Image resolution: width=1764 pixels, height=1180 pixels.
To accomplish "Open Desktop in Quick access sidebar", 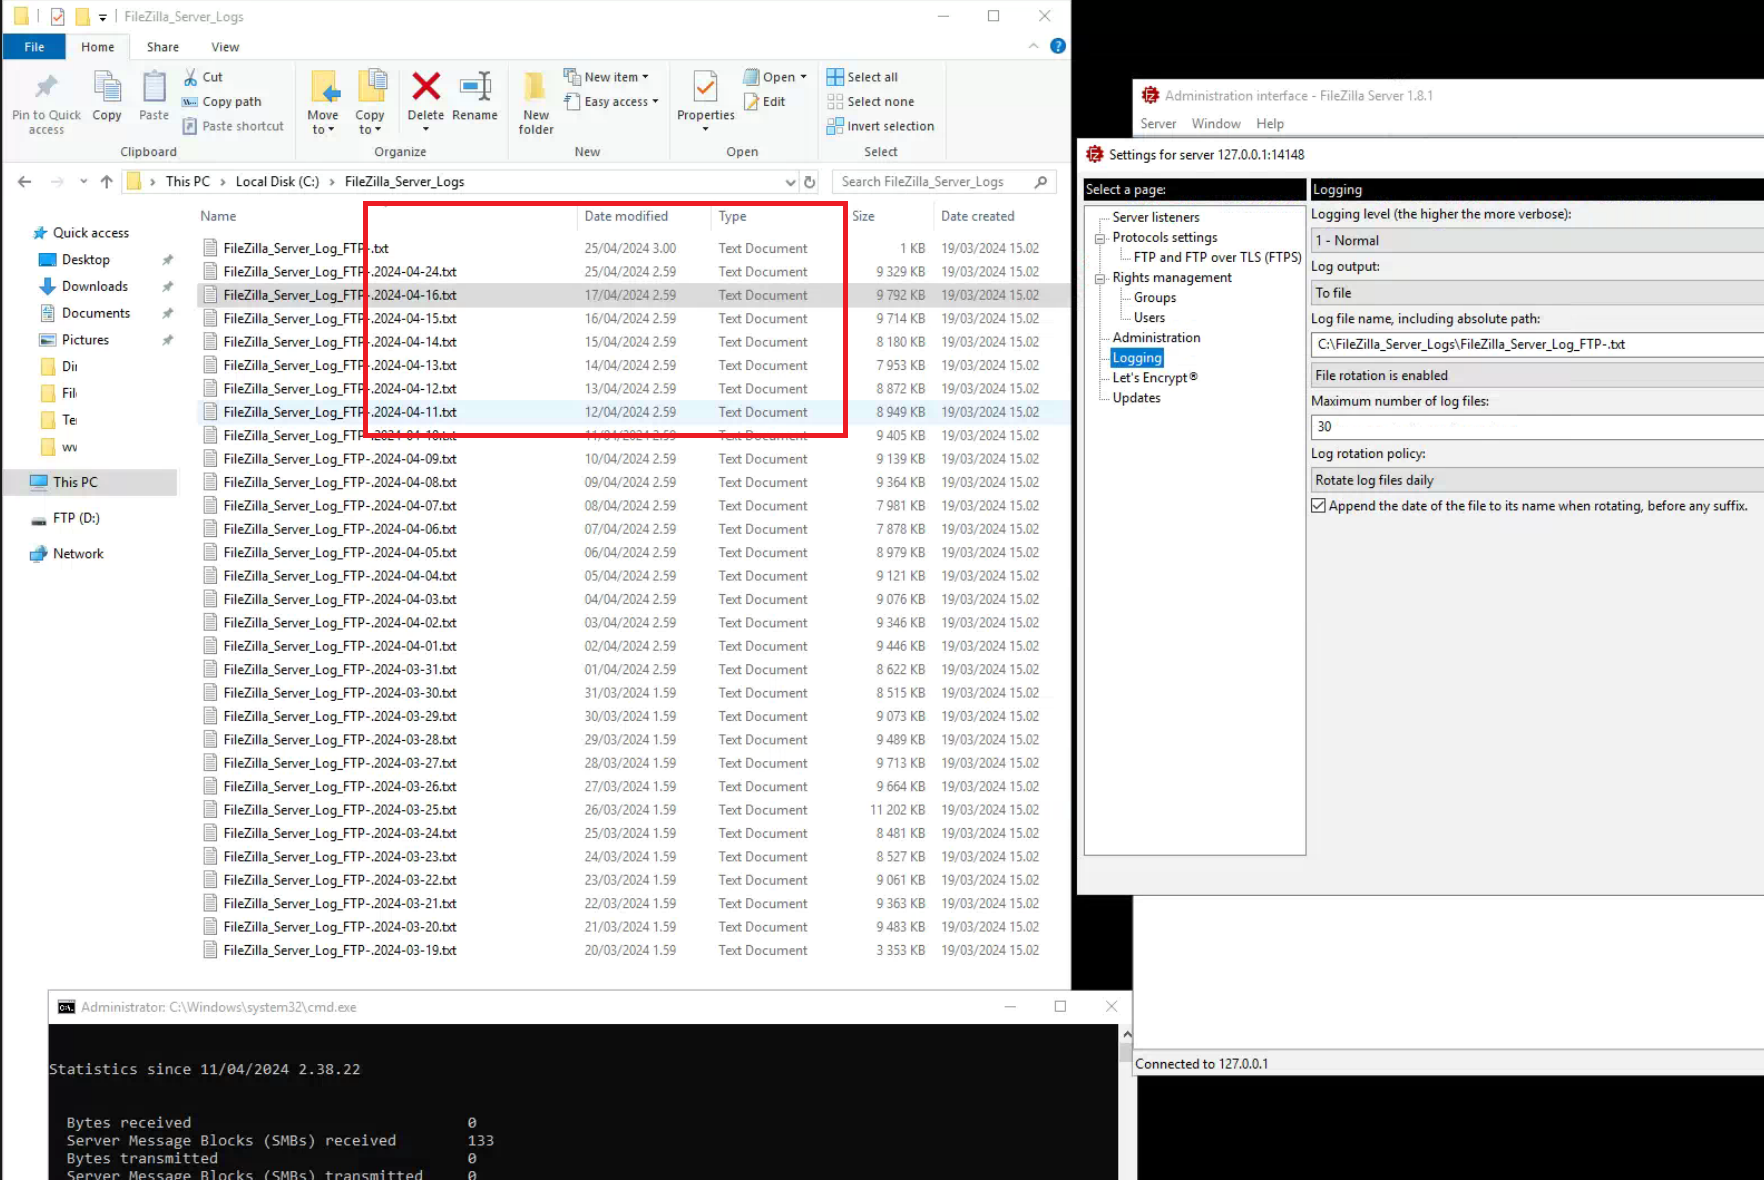I will [85, 260].
